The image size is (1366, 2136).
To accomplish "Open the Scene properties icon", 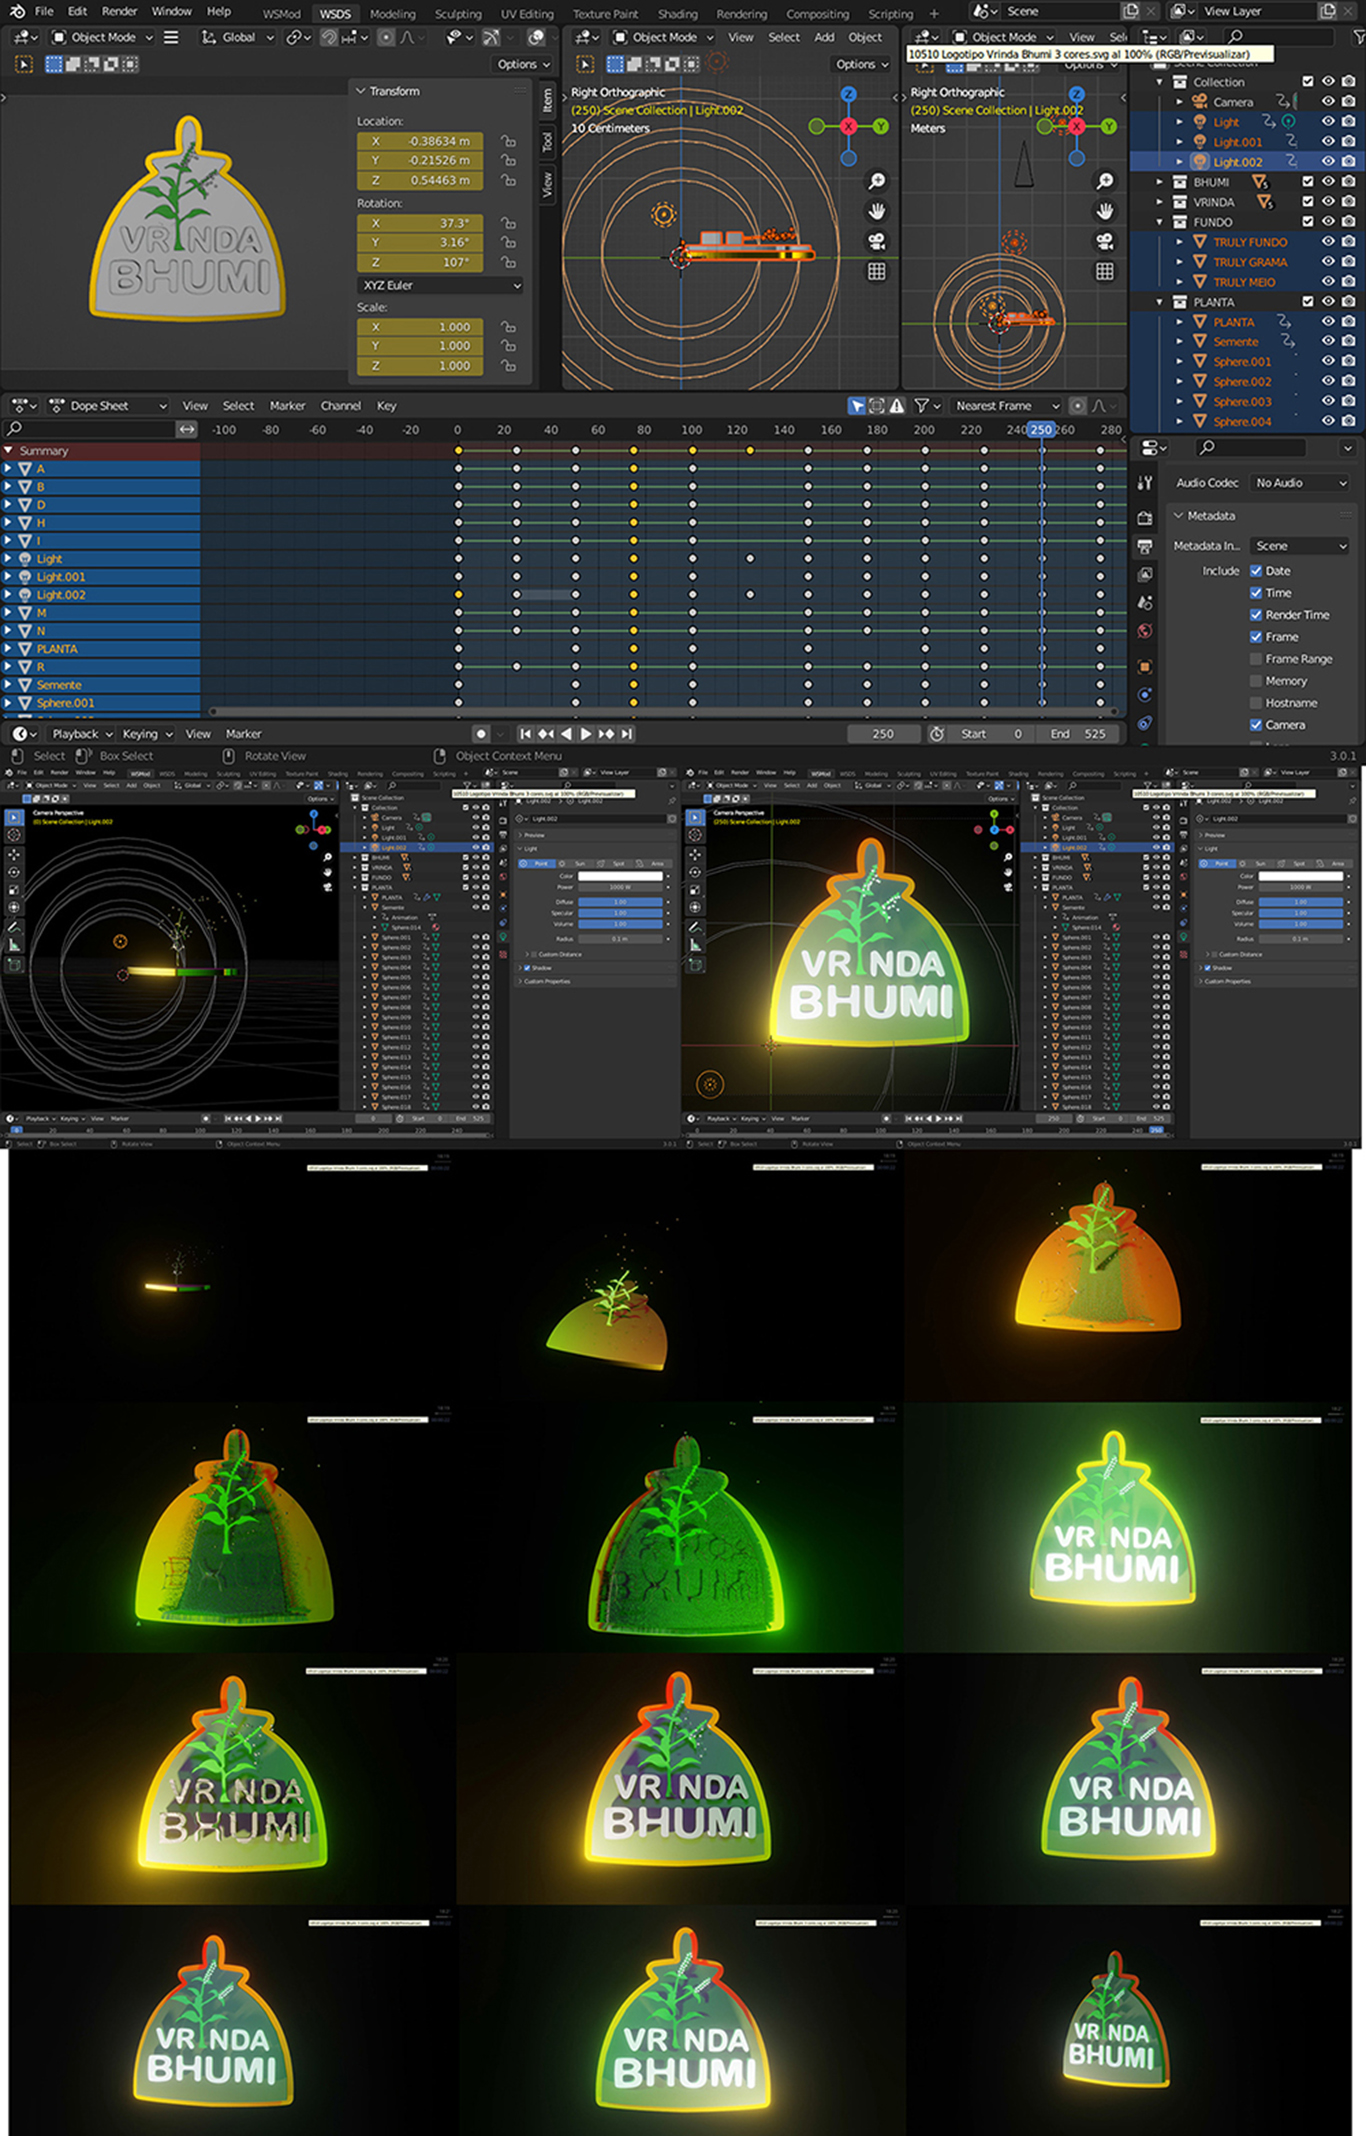I will 1145,603.
